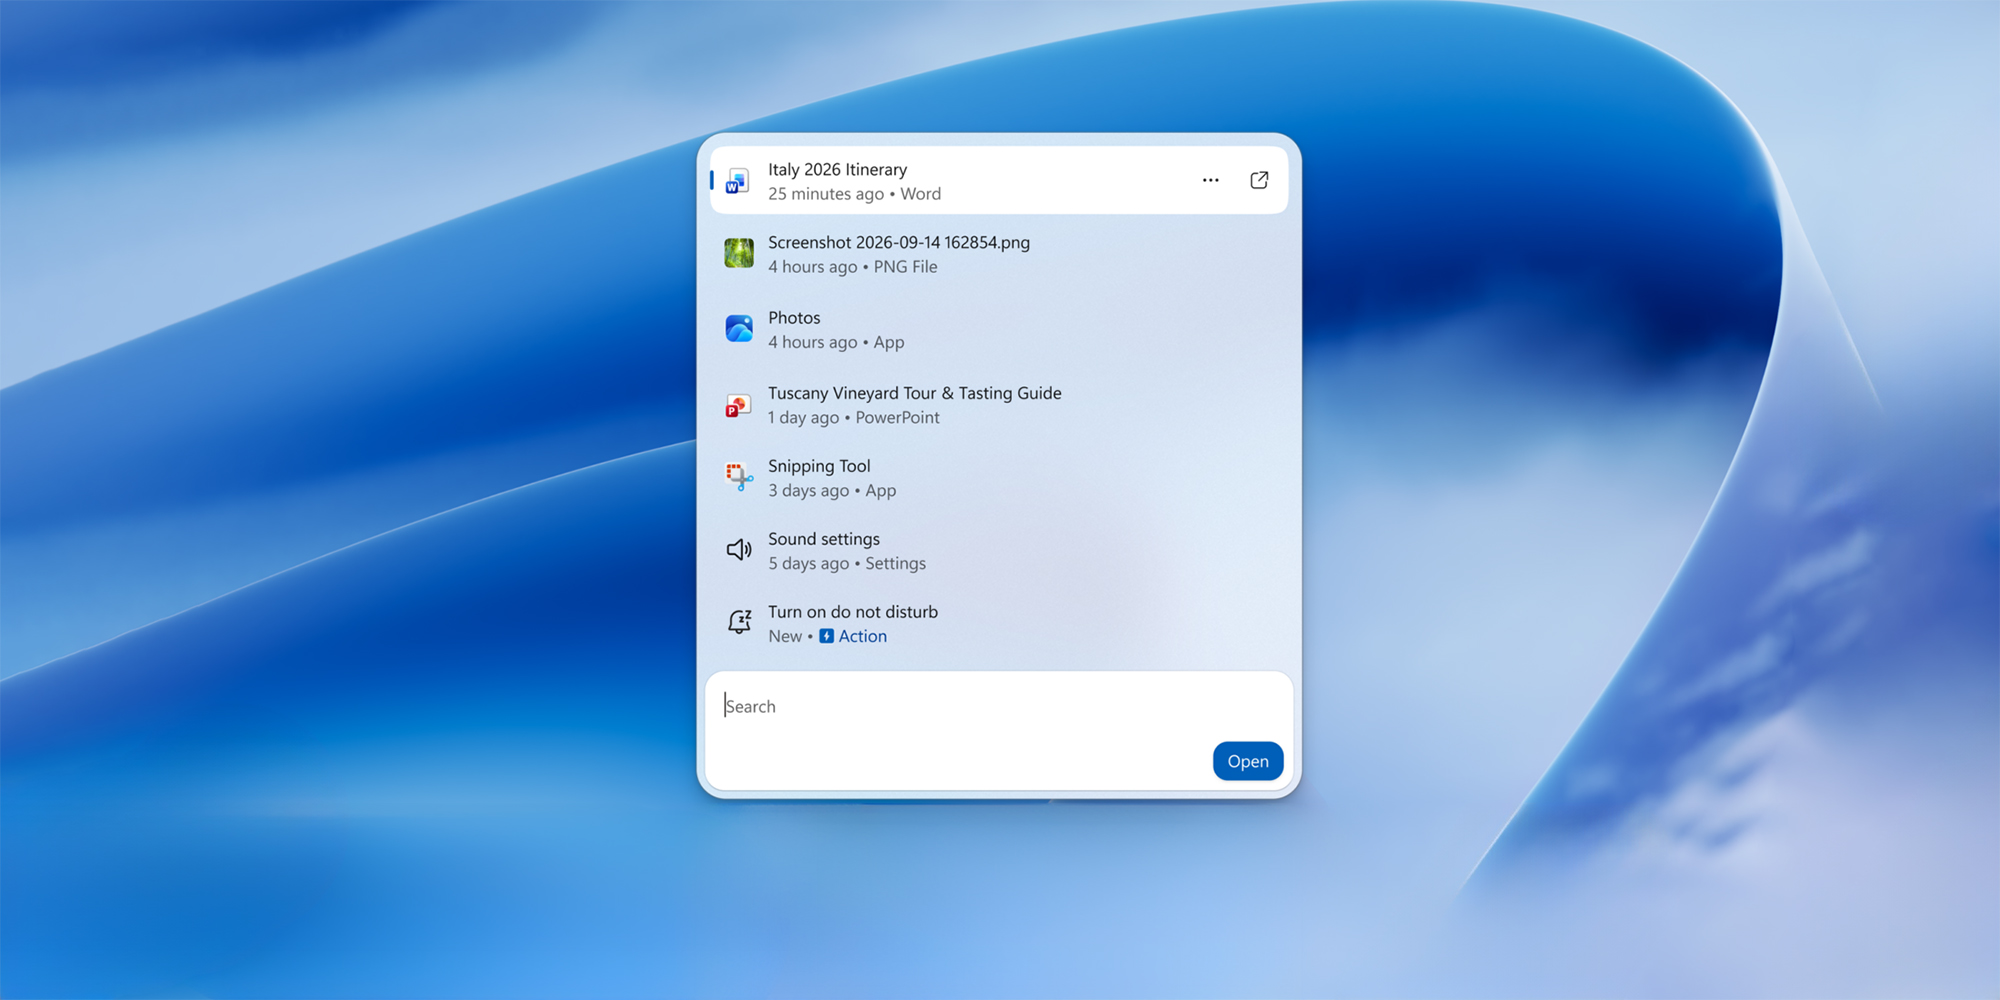
Task: Click the blue Action label
Action: click(863, 636)
